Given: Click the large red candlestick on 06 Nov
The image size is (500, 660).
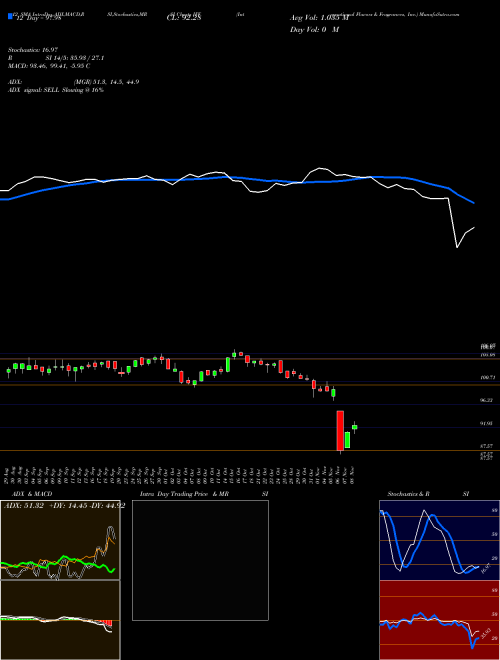Looking at the screenshot, I should click(x=340, y=431).
